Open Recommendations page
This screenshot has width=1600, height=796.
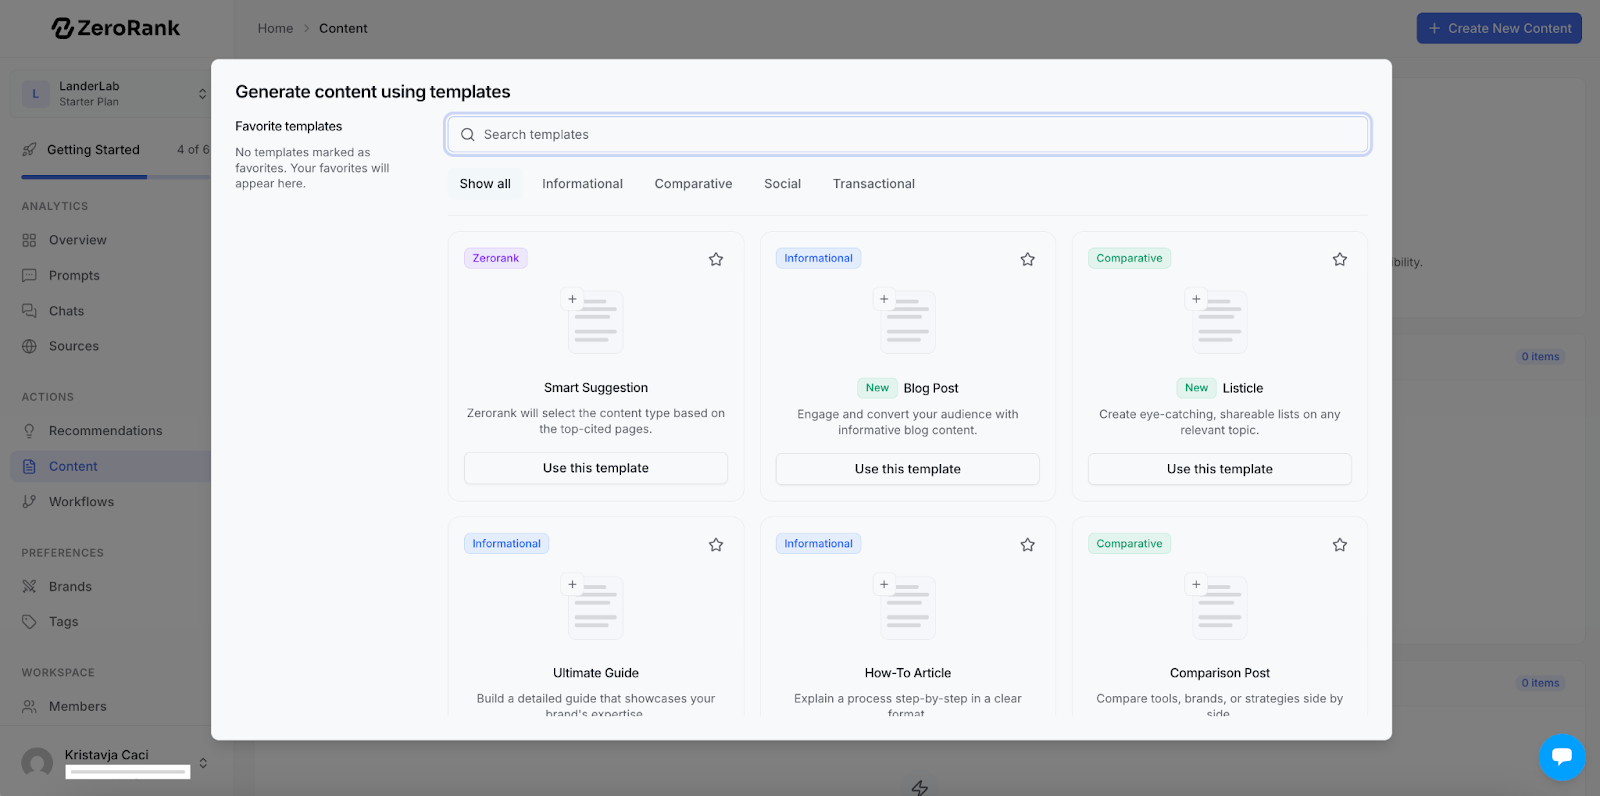(x=105, y=431)
